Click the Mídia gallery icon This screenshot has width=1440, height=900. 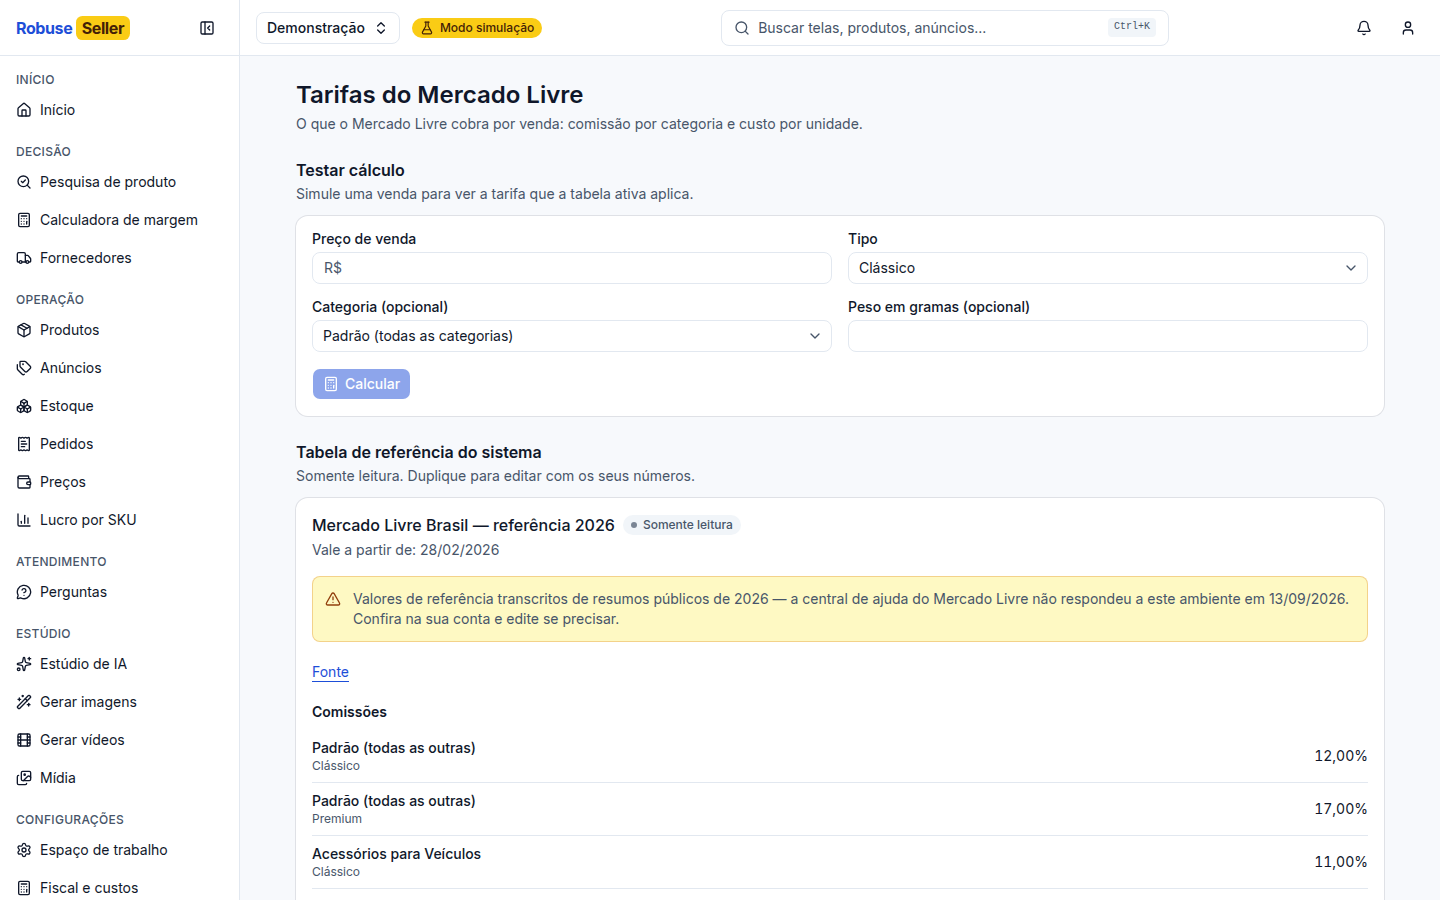(24, 778)
